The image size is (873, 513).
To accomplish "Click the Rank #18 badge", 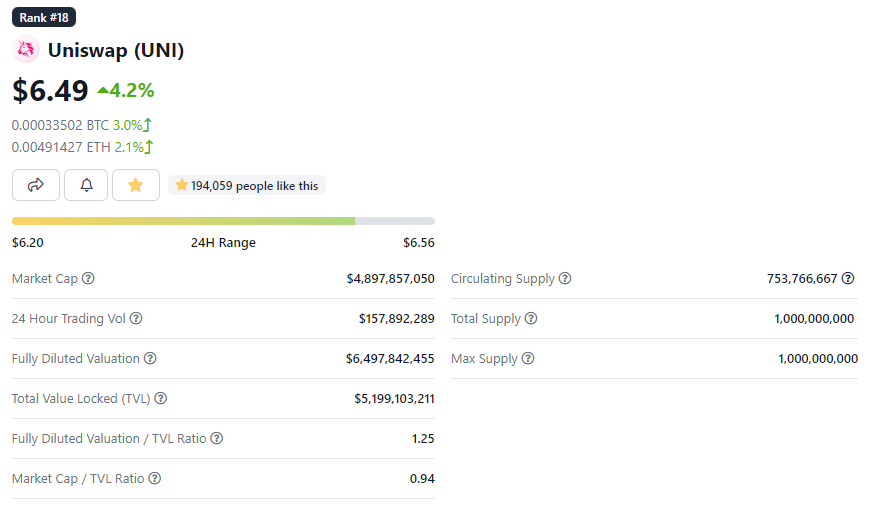I will [44, 17].
